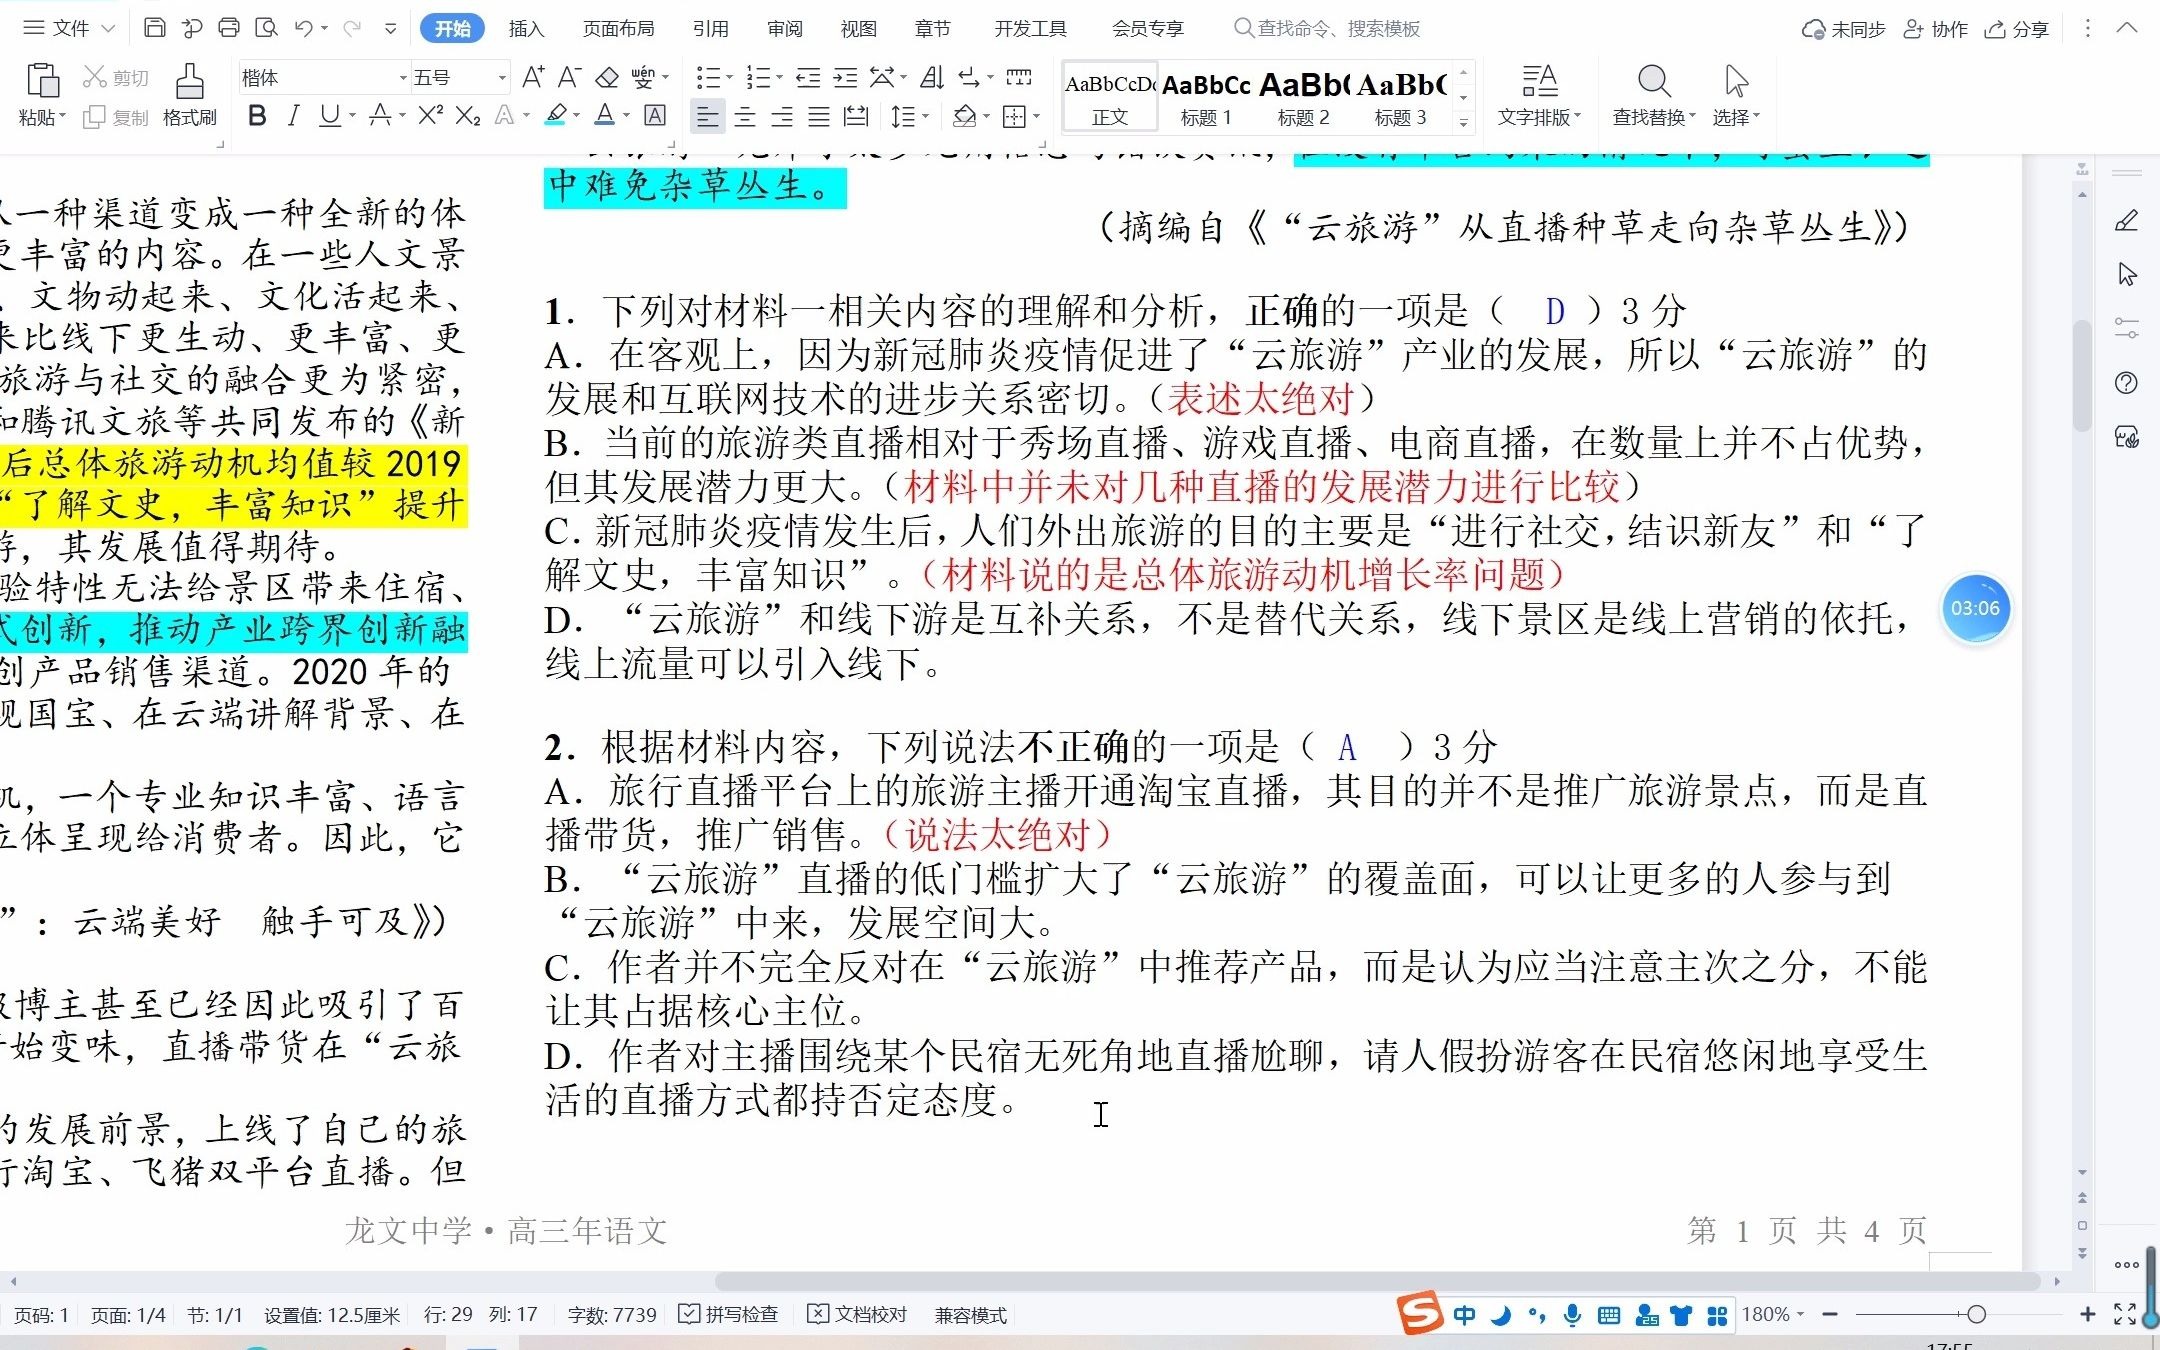Clear formatting with eraser icon
Viewport: 2160px width, 1350px height.
[606, 77]
